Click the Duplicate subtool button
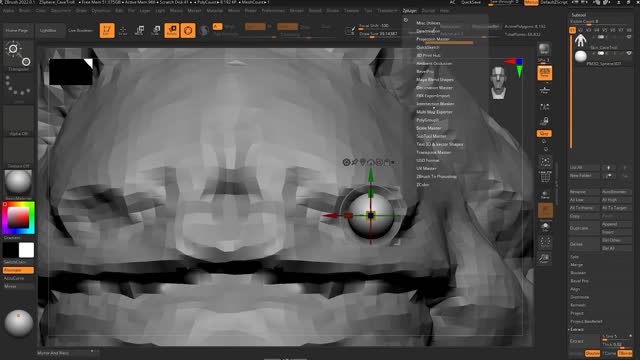This screenshot has width=640, height=360. coord(584,228)
